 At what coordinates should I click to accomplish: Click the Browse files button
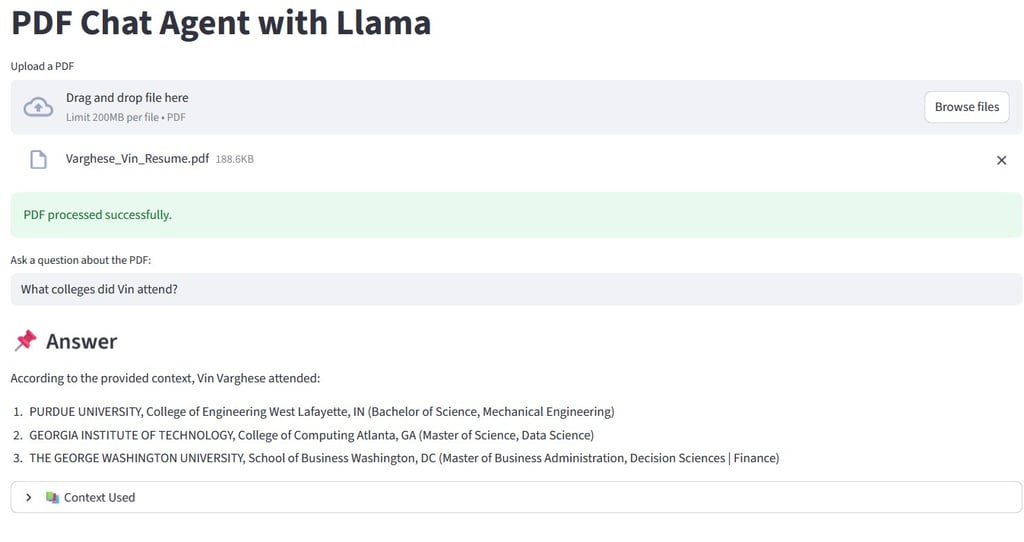pyautogui.click(x=967, y=107)
